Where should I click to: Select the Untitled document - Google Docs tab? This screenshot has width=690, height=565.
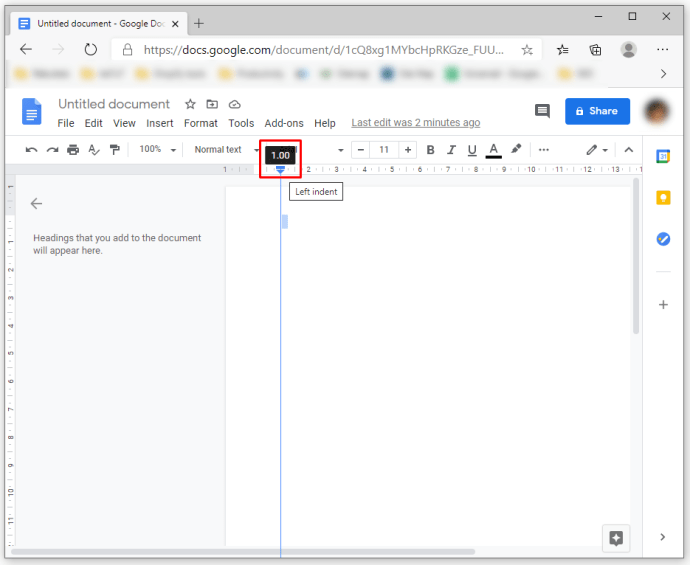pos(99,24)
